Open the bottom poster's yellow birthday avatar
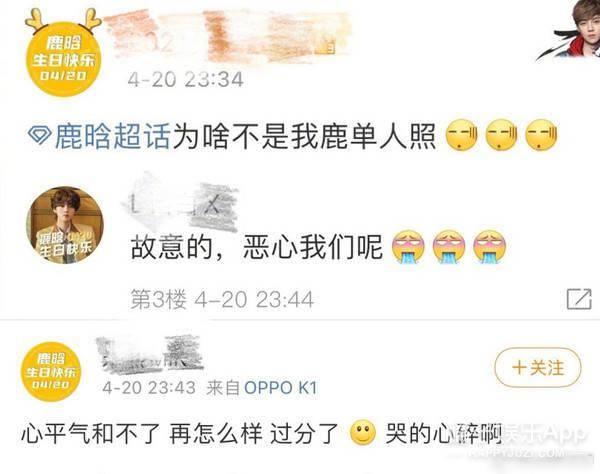 (x=51, y=371)
